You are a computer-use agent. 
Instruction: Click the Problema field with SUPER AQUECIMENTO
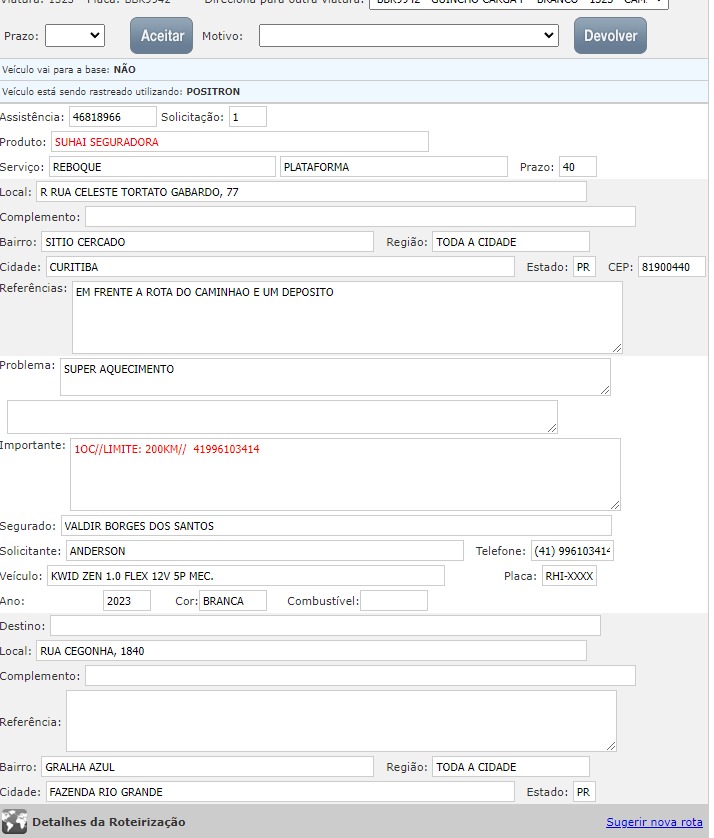coord(334,377)
